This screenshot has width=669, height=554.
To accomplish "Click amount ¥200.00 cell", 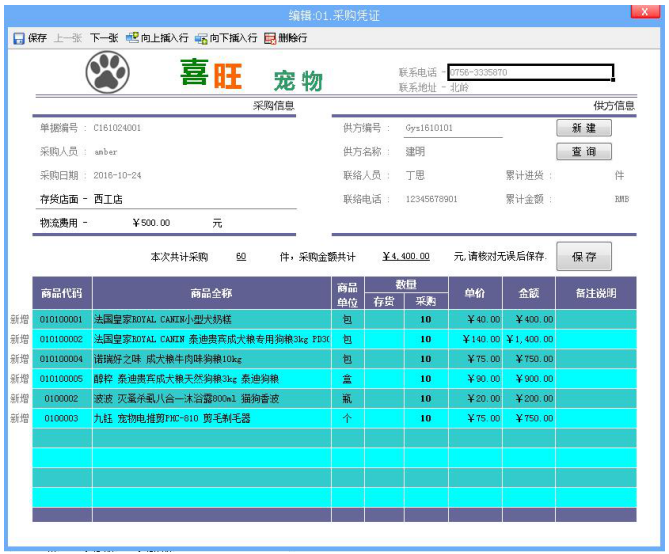I will tap(529, 399).
